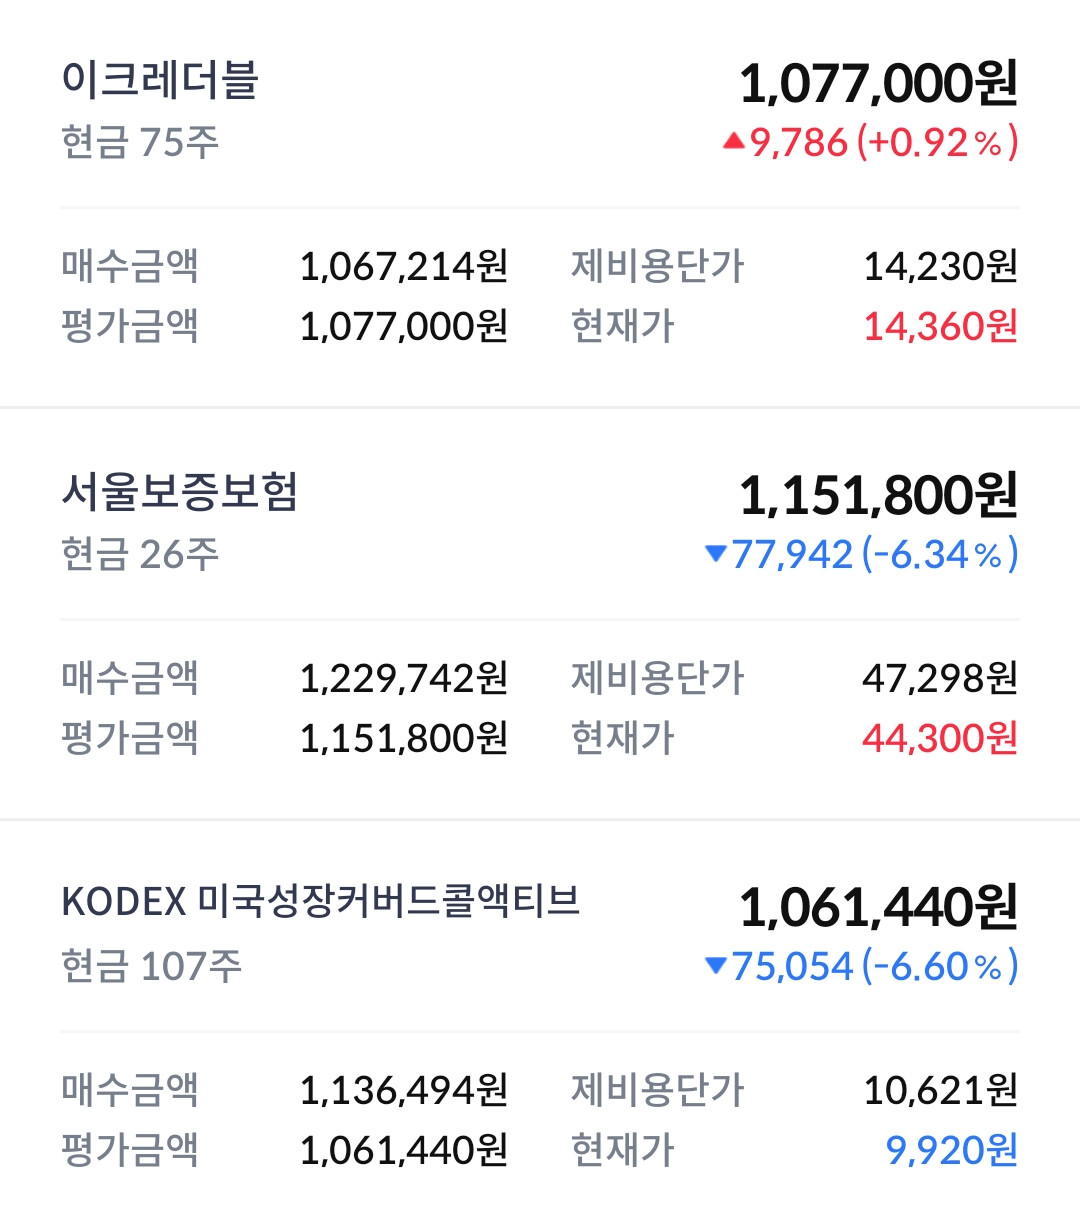Tap the blue down-triangle loss indicator for KODEX

point(715,965)
